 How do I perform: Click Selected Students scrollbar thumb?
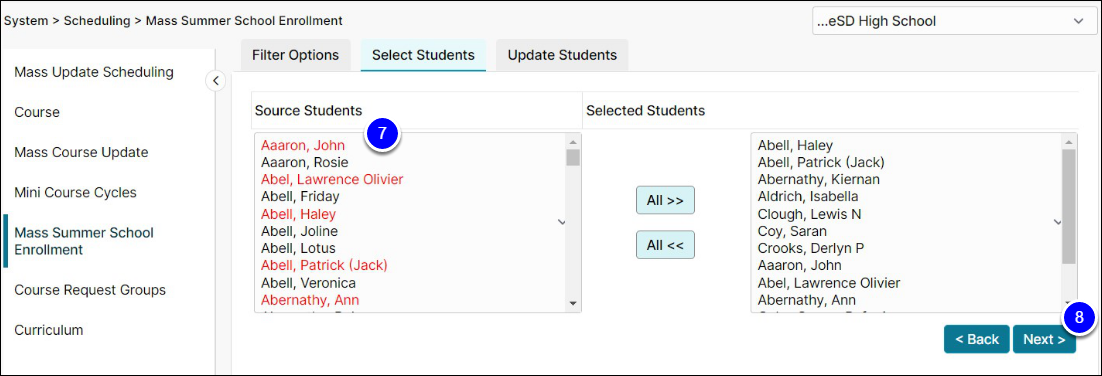pos(1069,207)
